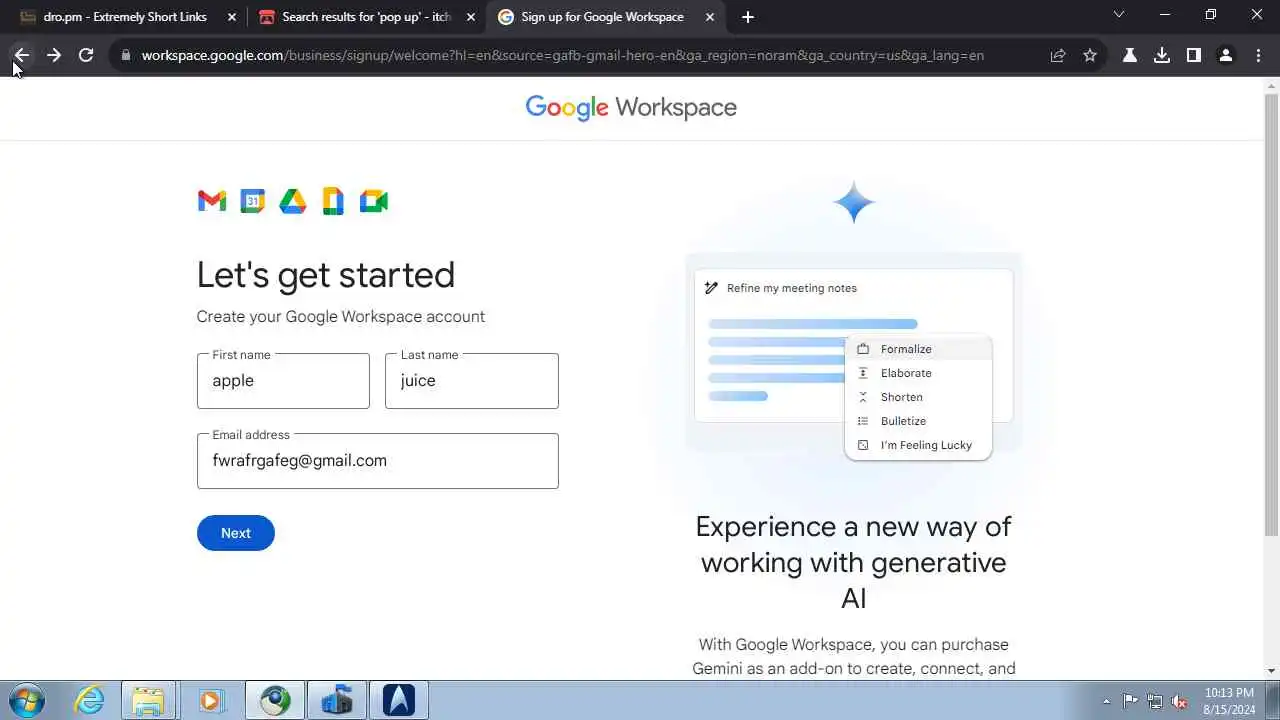Screen dimensions: 1280x720
Task: Close the Sign up for Google Workspace tab
Action: [x=710, y=17]
